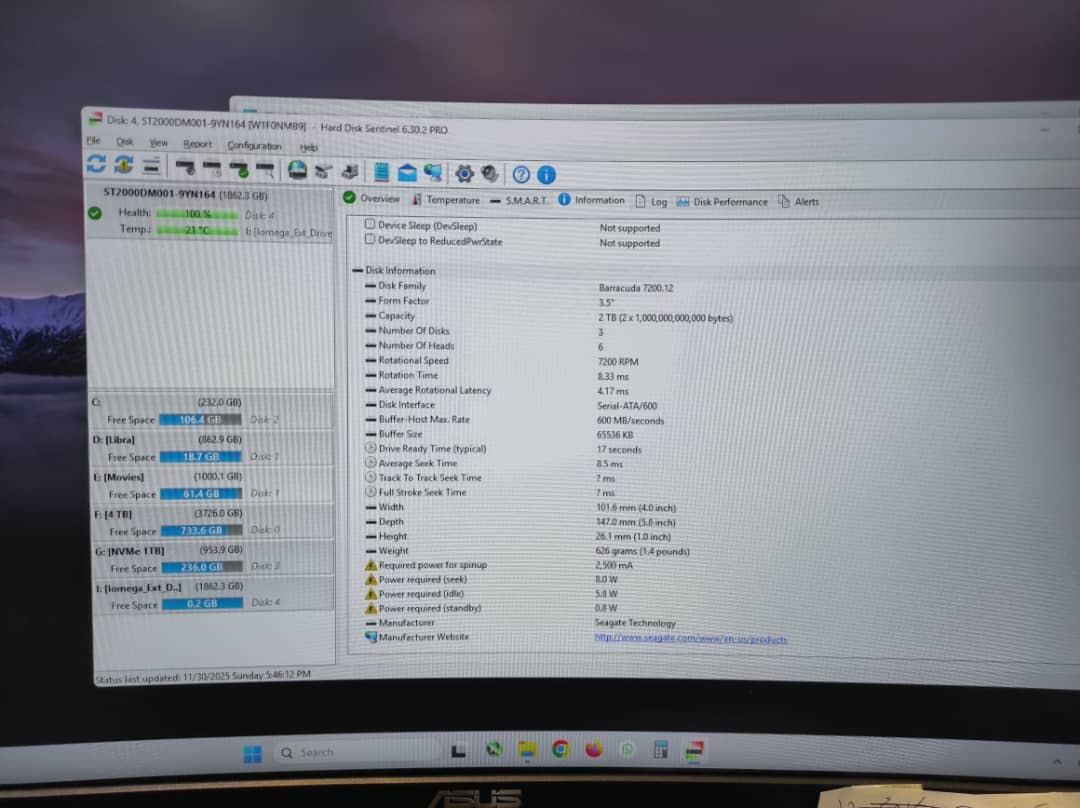The width and height of the screenshot is (1080, 808).
Task: Click the globe icon in toolbar
Action: pyautogui.click(x=297, y=170)
